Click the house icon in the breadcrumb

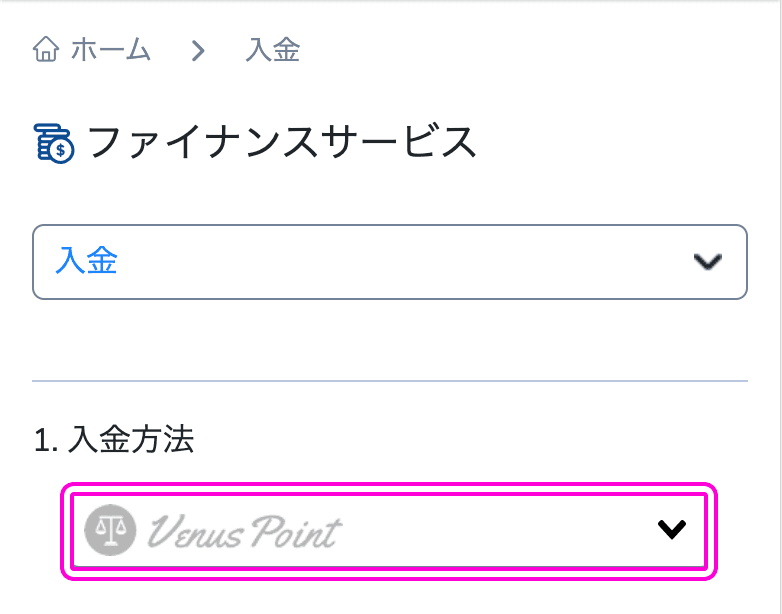[46, 49]
